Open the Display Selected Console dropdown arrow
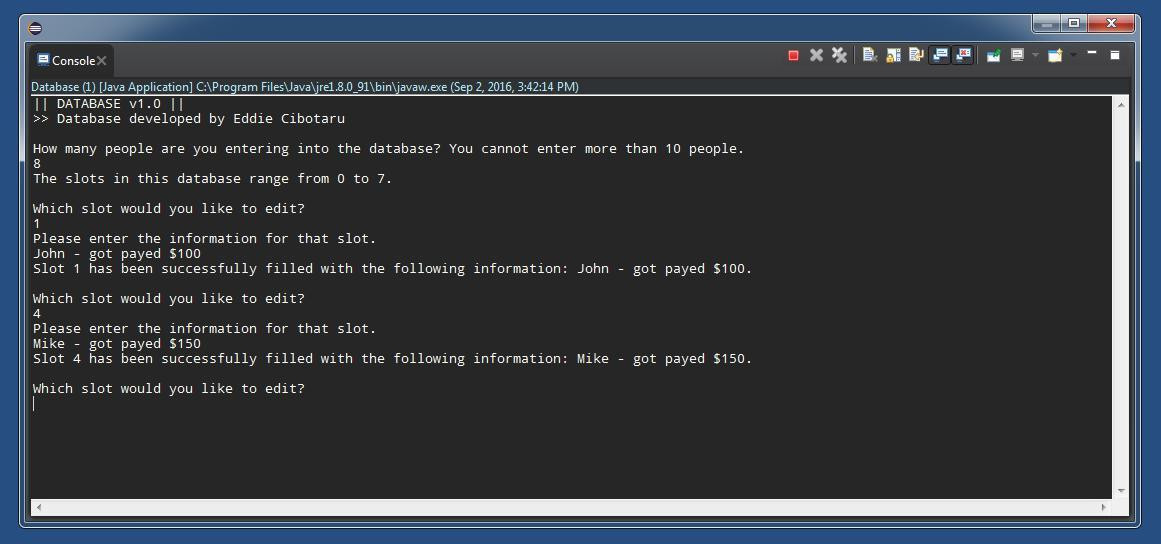Image resolution: width=1161 pixels, height=544 pixels. [1035, 56]
